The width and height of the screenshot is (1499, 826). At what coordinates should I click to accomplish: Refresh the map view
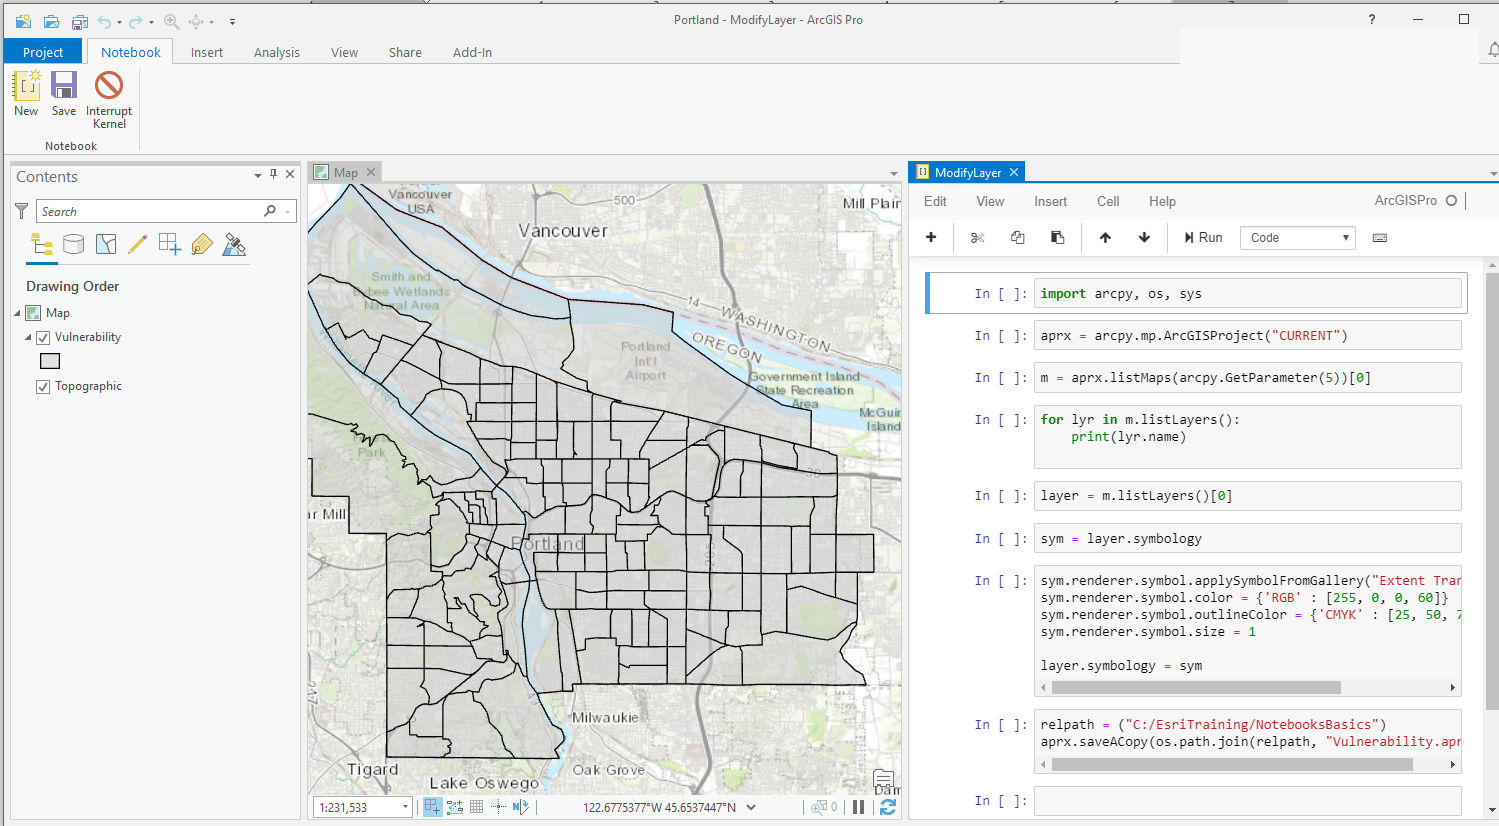point(887,807)
